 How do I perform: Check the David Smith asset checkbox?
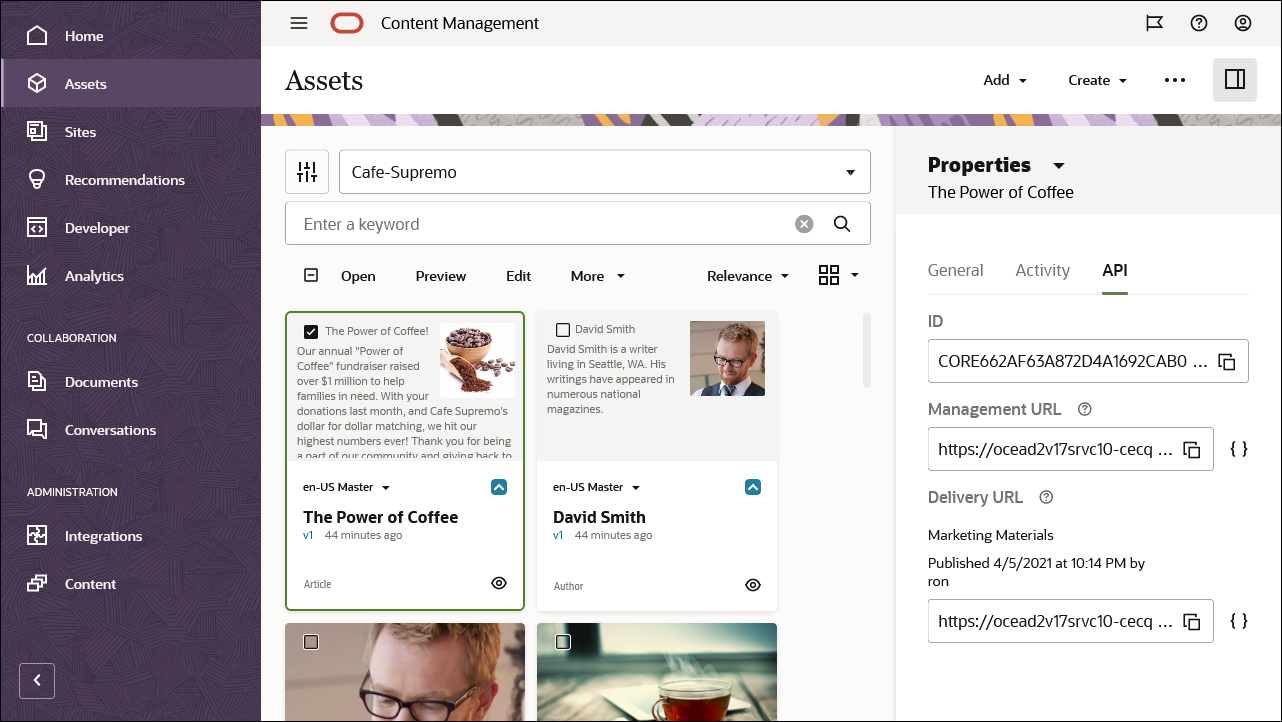pyautogui.click(x=563, y=330)
